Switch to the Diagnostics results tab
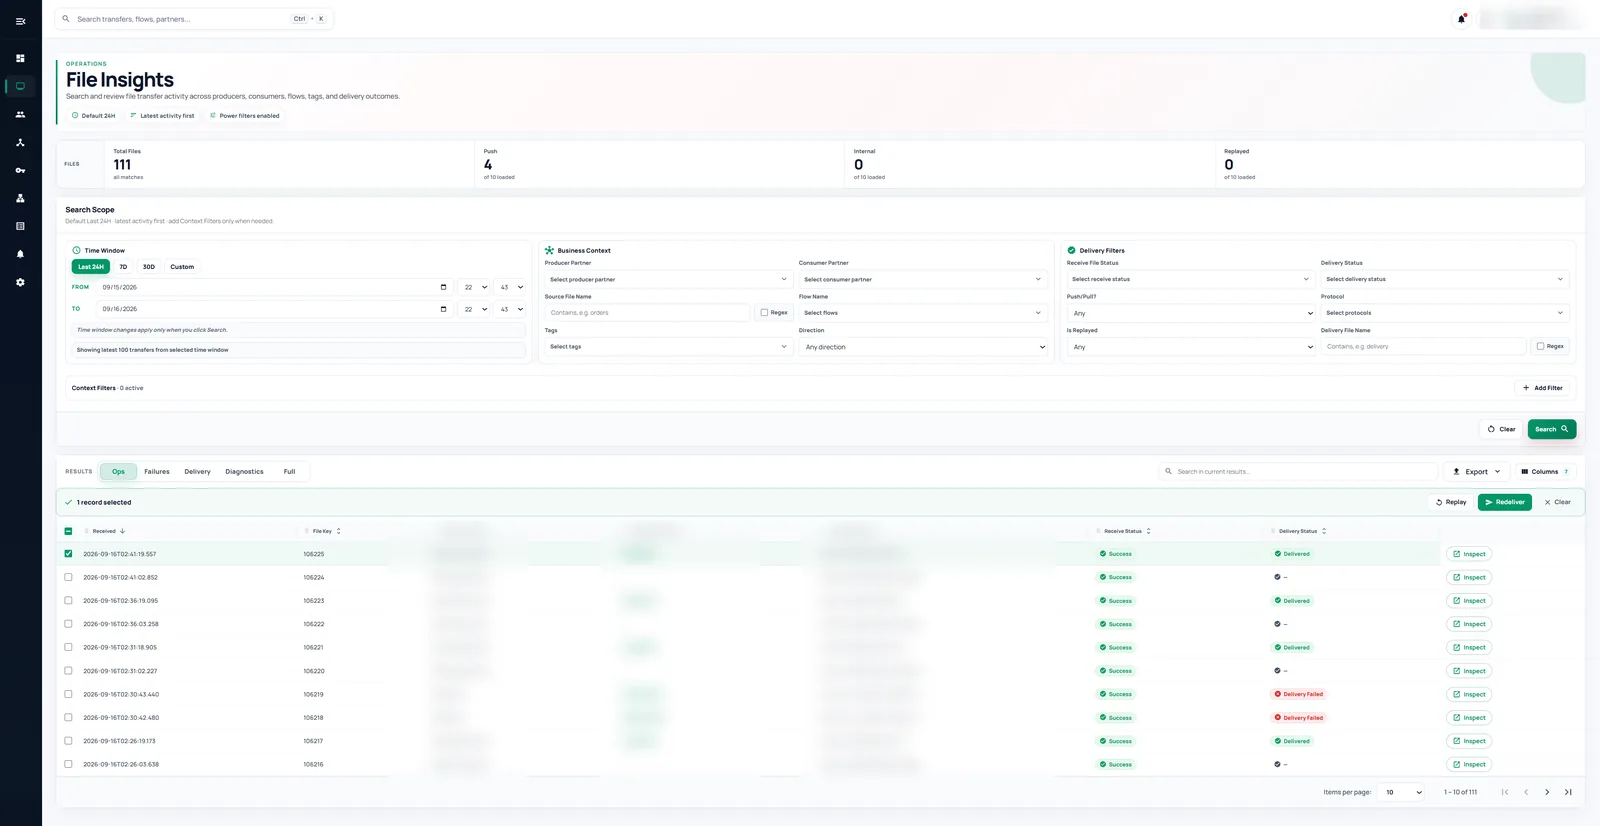 point(244,472)
